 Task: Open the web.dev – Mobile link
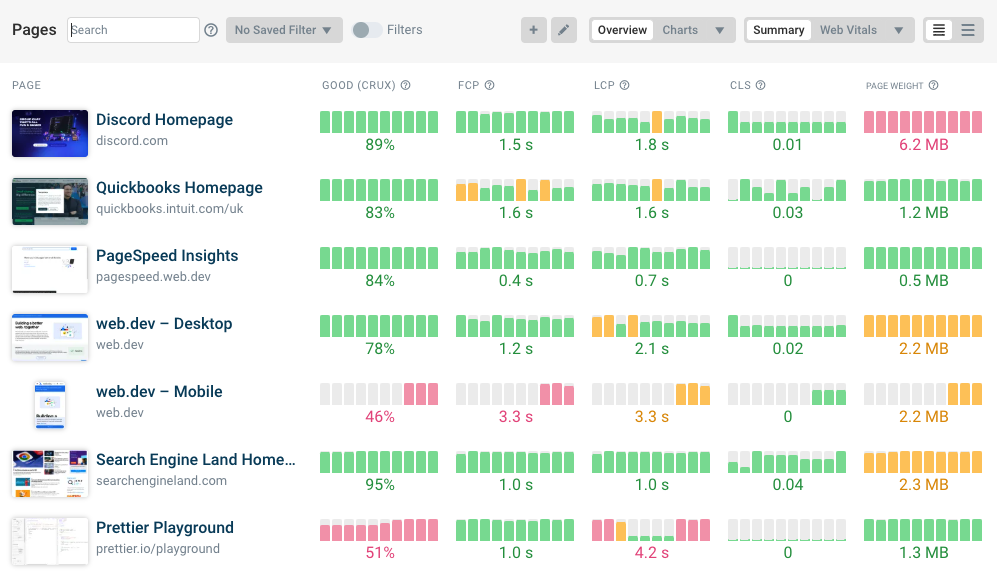click(159, 392)
